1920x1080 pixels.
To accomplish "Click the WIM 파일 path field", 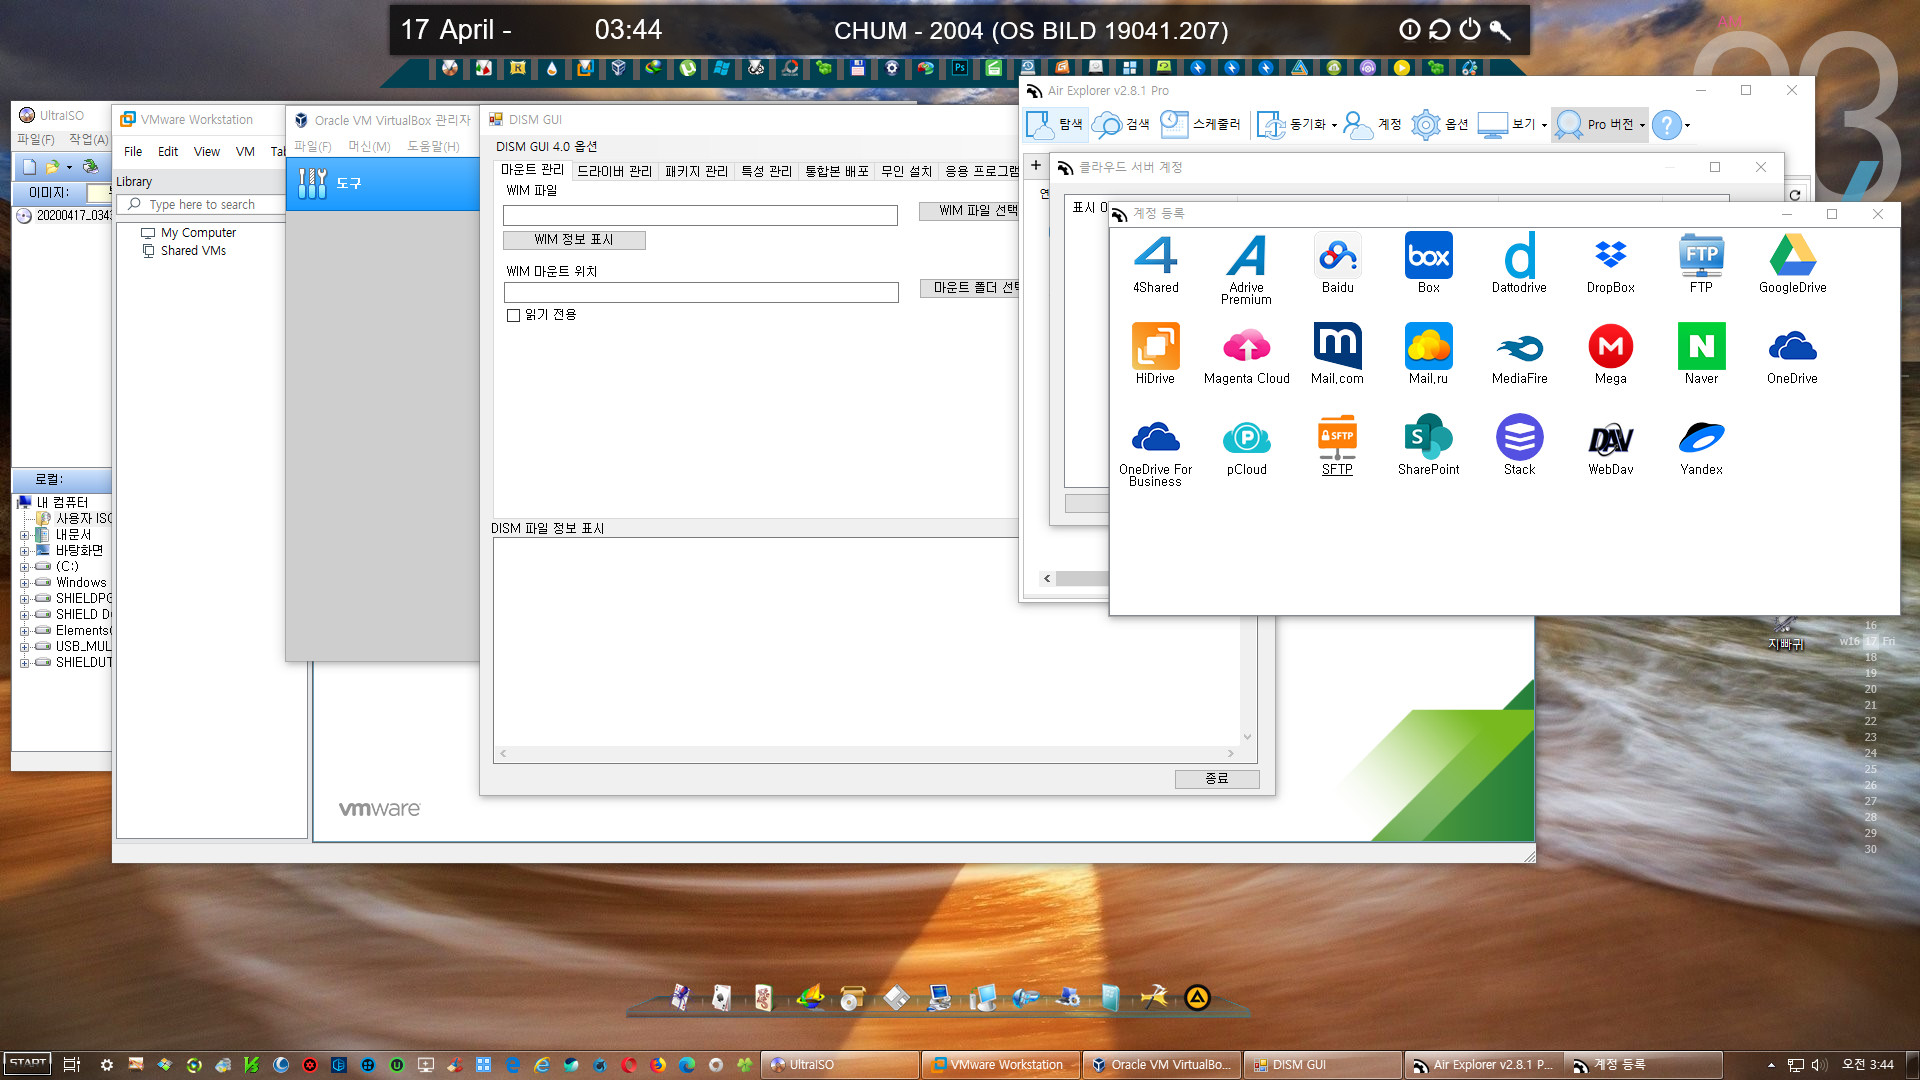I will click(x=700, y=215).
